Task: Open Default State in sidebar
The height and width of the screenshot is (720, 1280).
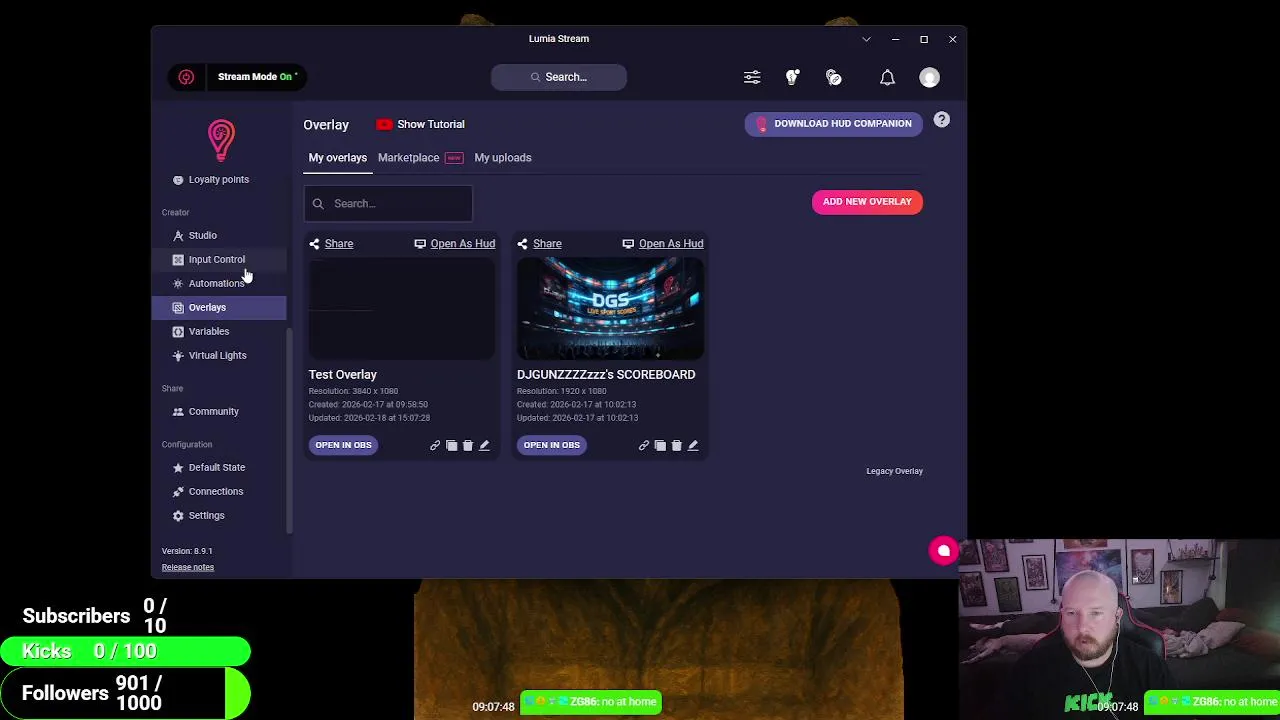Action: [x=219, y=468]
